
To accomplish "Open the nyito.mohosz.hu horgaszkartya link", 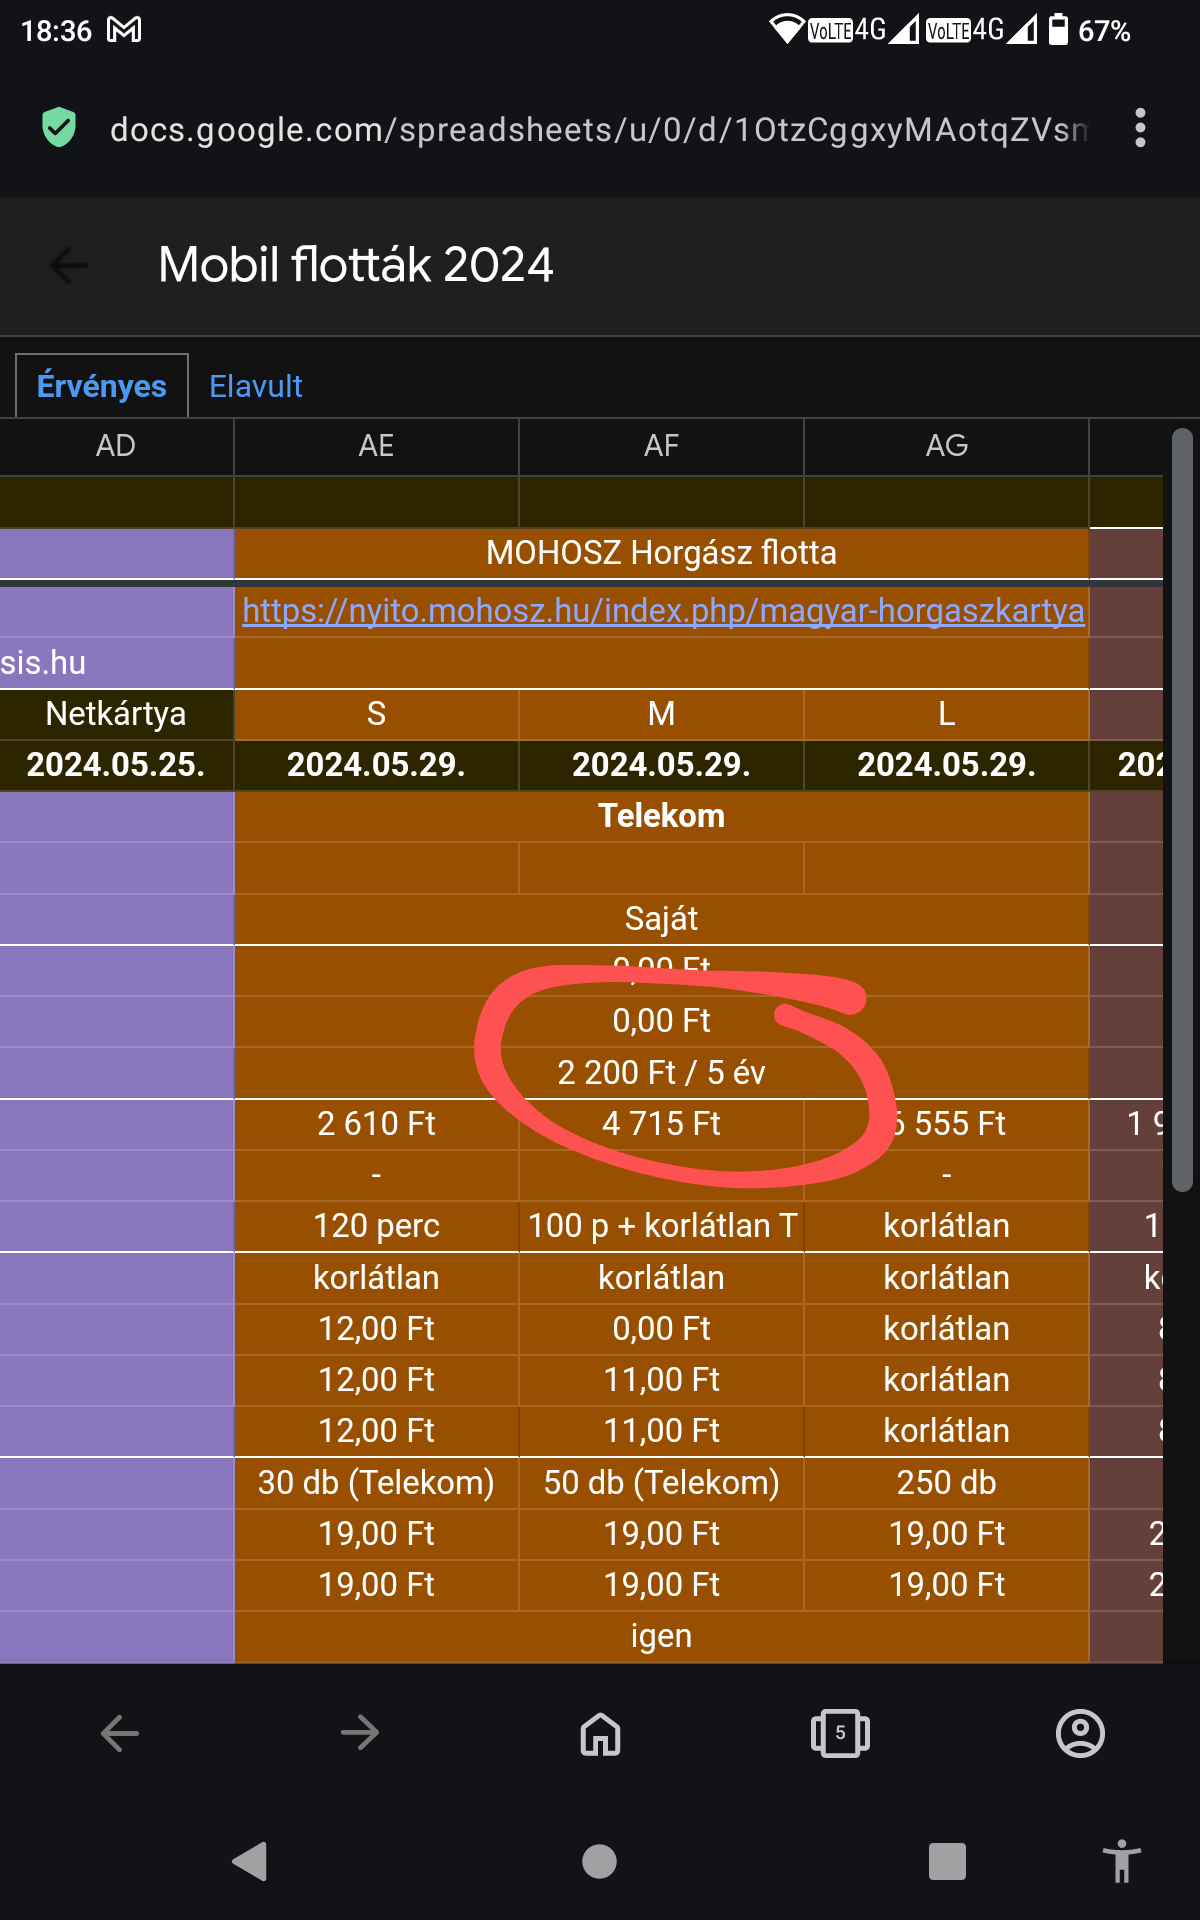I will tap(663, 610).
